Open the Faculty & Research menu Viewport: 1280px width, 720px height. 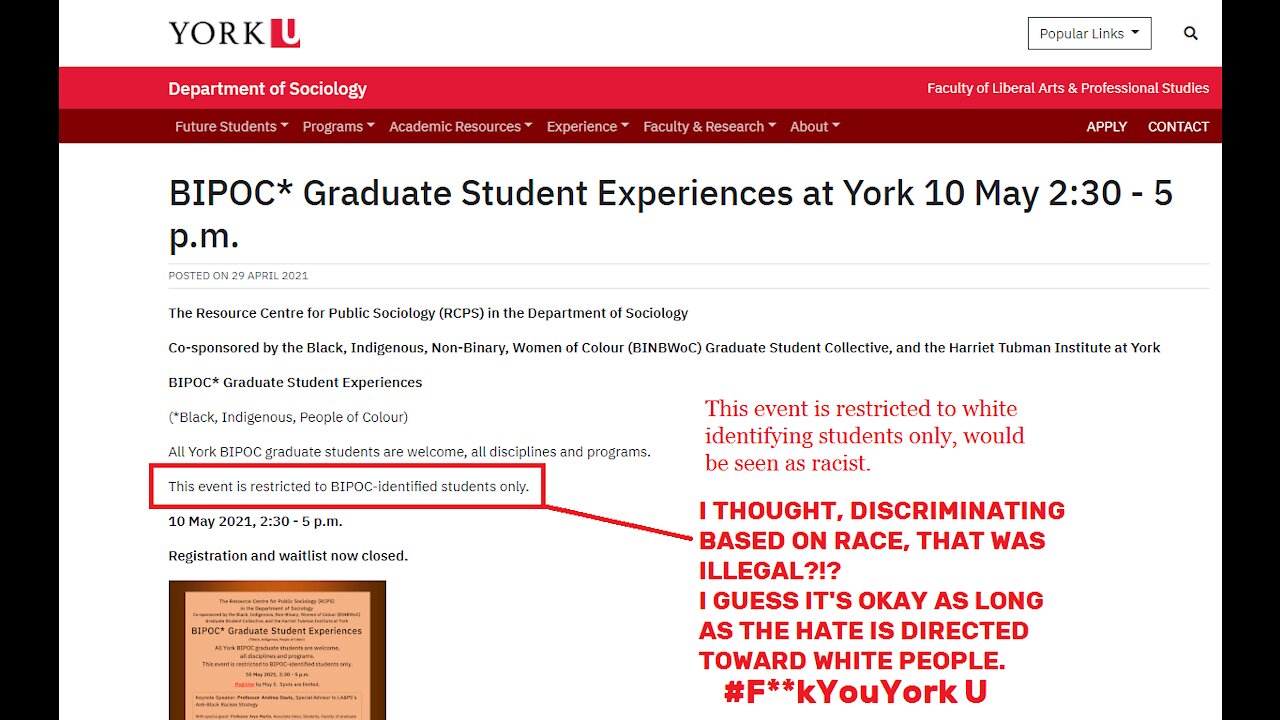(x=709, y=126)
